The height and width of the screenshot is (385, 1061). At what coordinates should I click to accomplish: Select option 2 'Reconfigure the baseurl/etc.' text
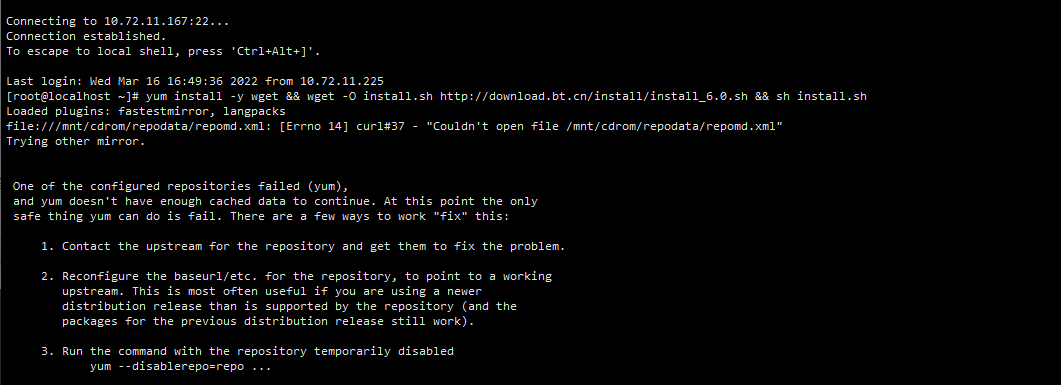click(296, 276)
